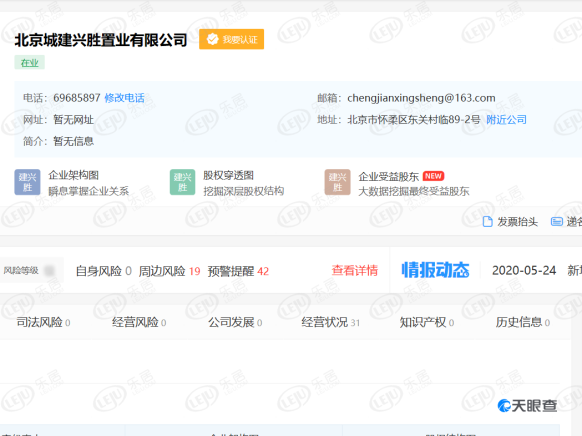Switch to 知识产权 tab
582x436 pixels.
coord(427,322)
